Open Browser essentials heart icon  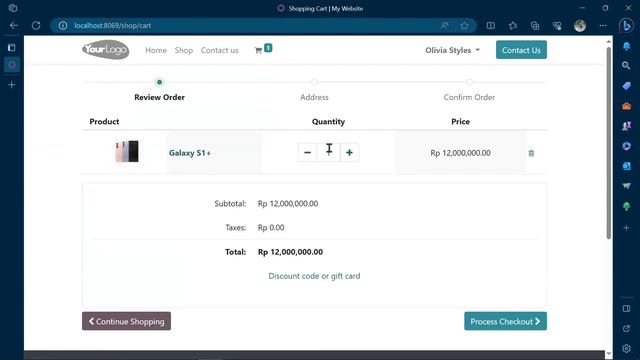(557, 25)
